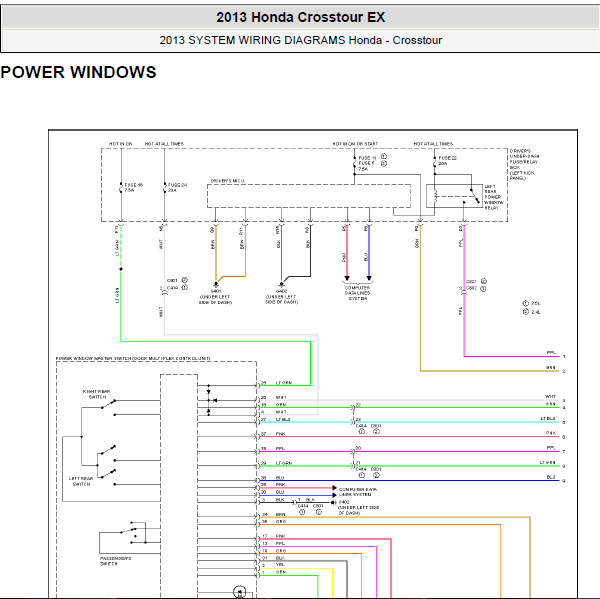Click 'BLU' label ending at terminal 9
The image size is (600, 599).
point(551,477)
